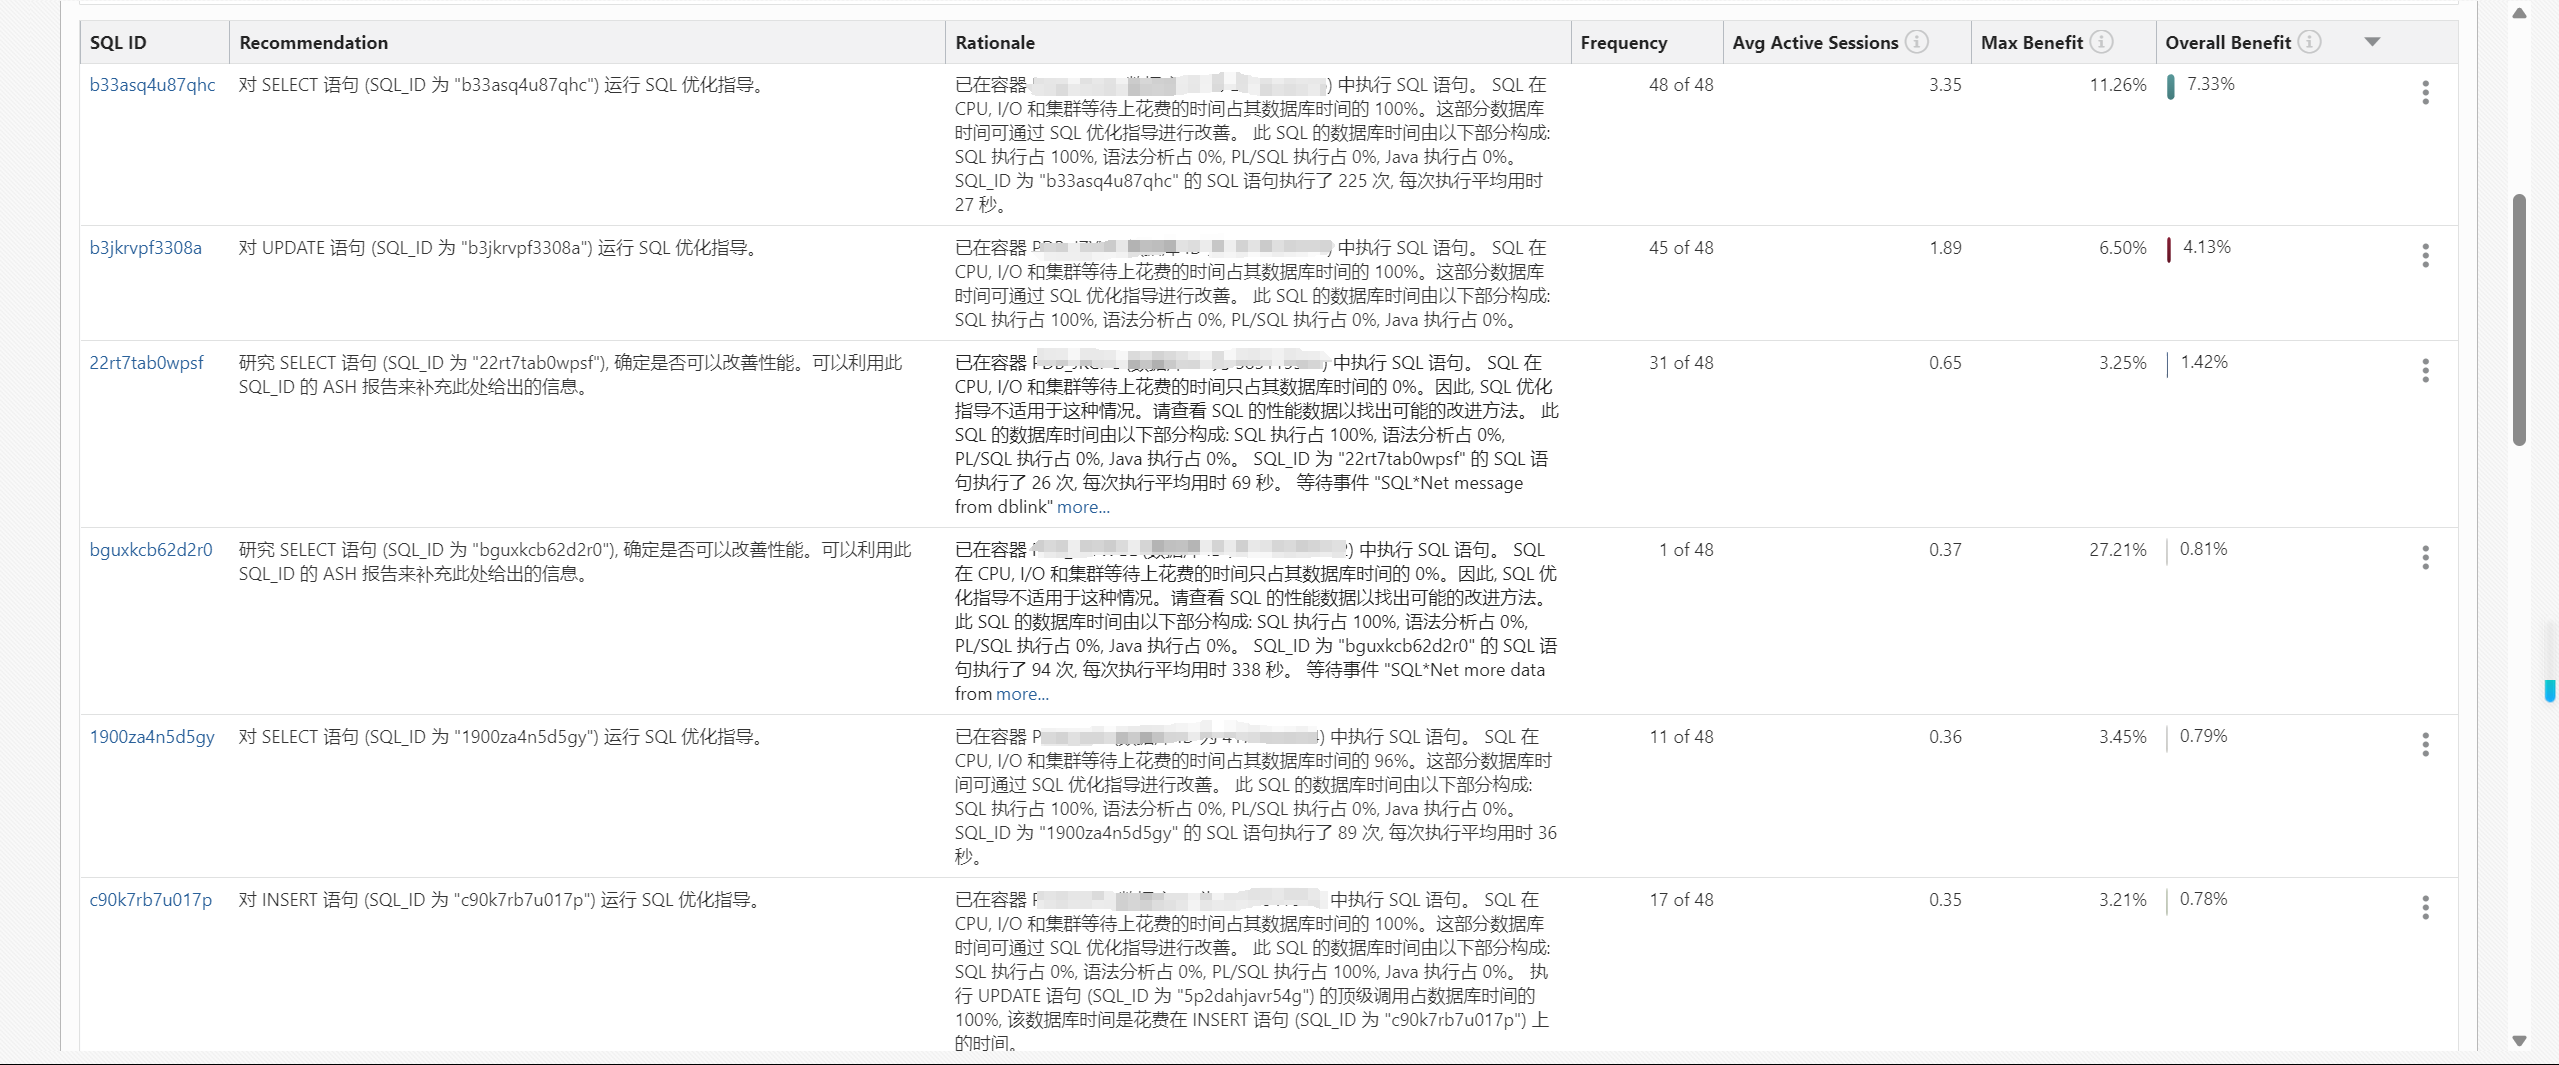The width and height of the screenshot is (2559, 1065).
Task: Expand 'more...' in 22rt7tab0wpsf rationale
Action: [1083, 507]
